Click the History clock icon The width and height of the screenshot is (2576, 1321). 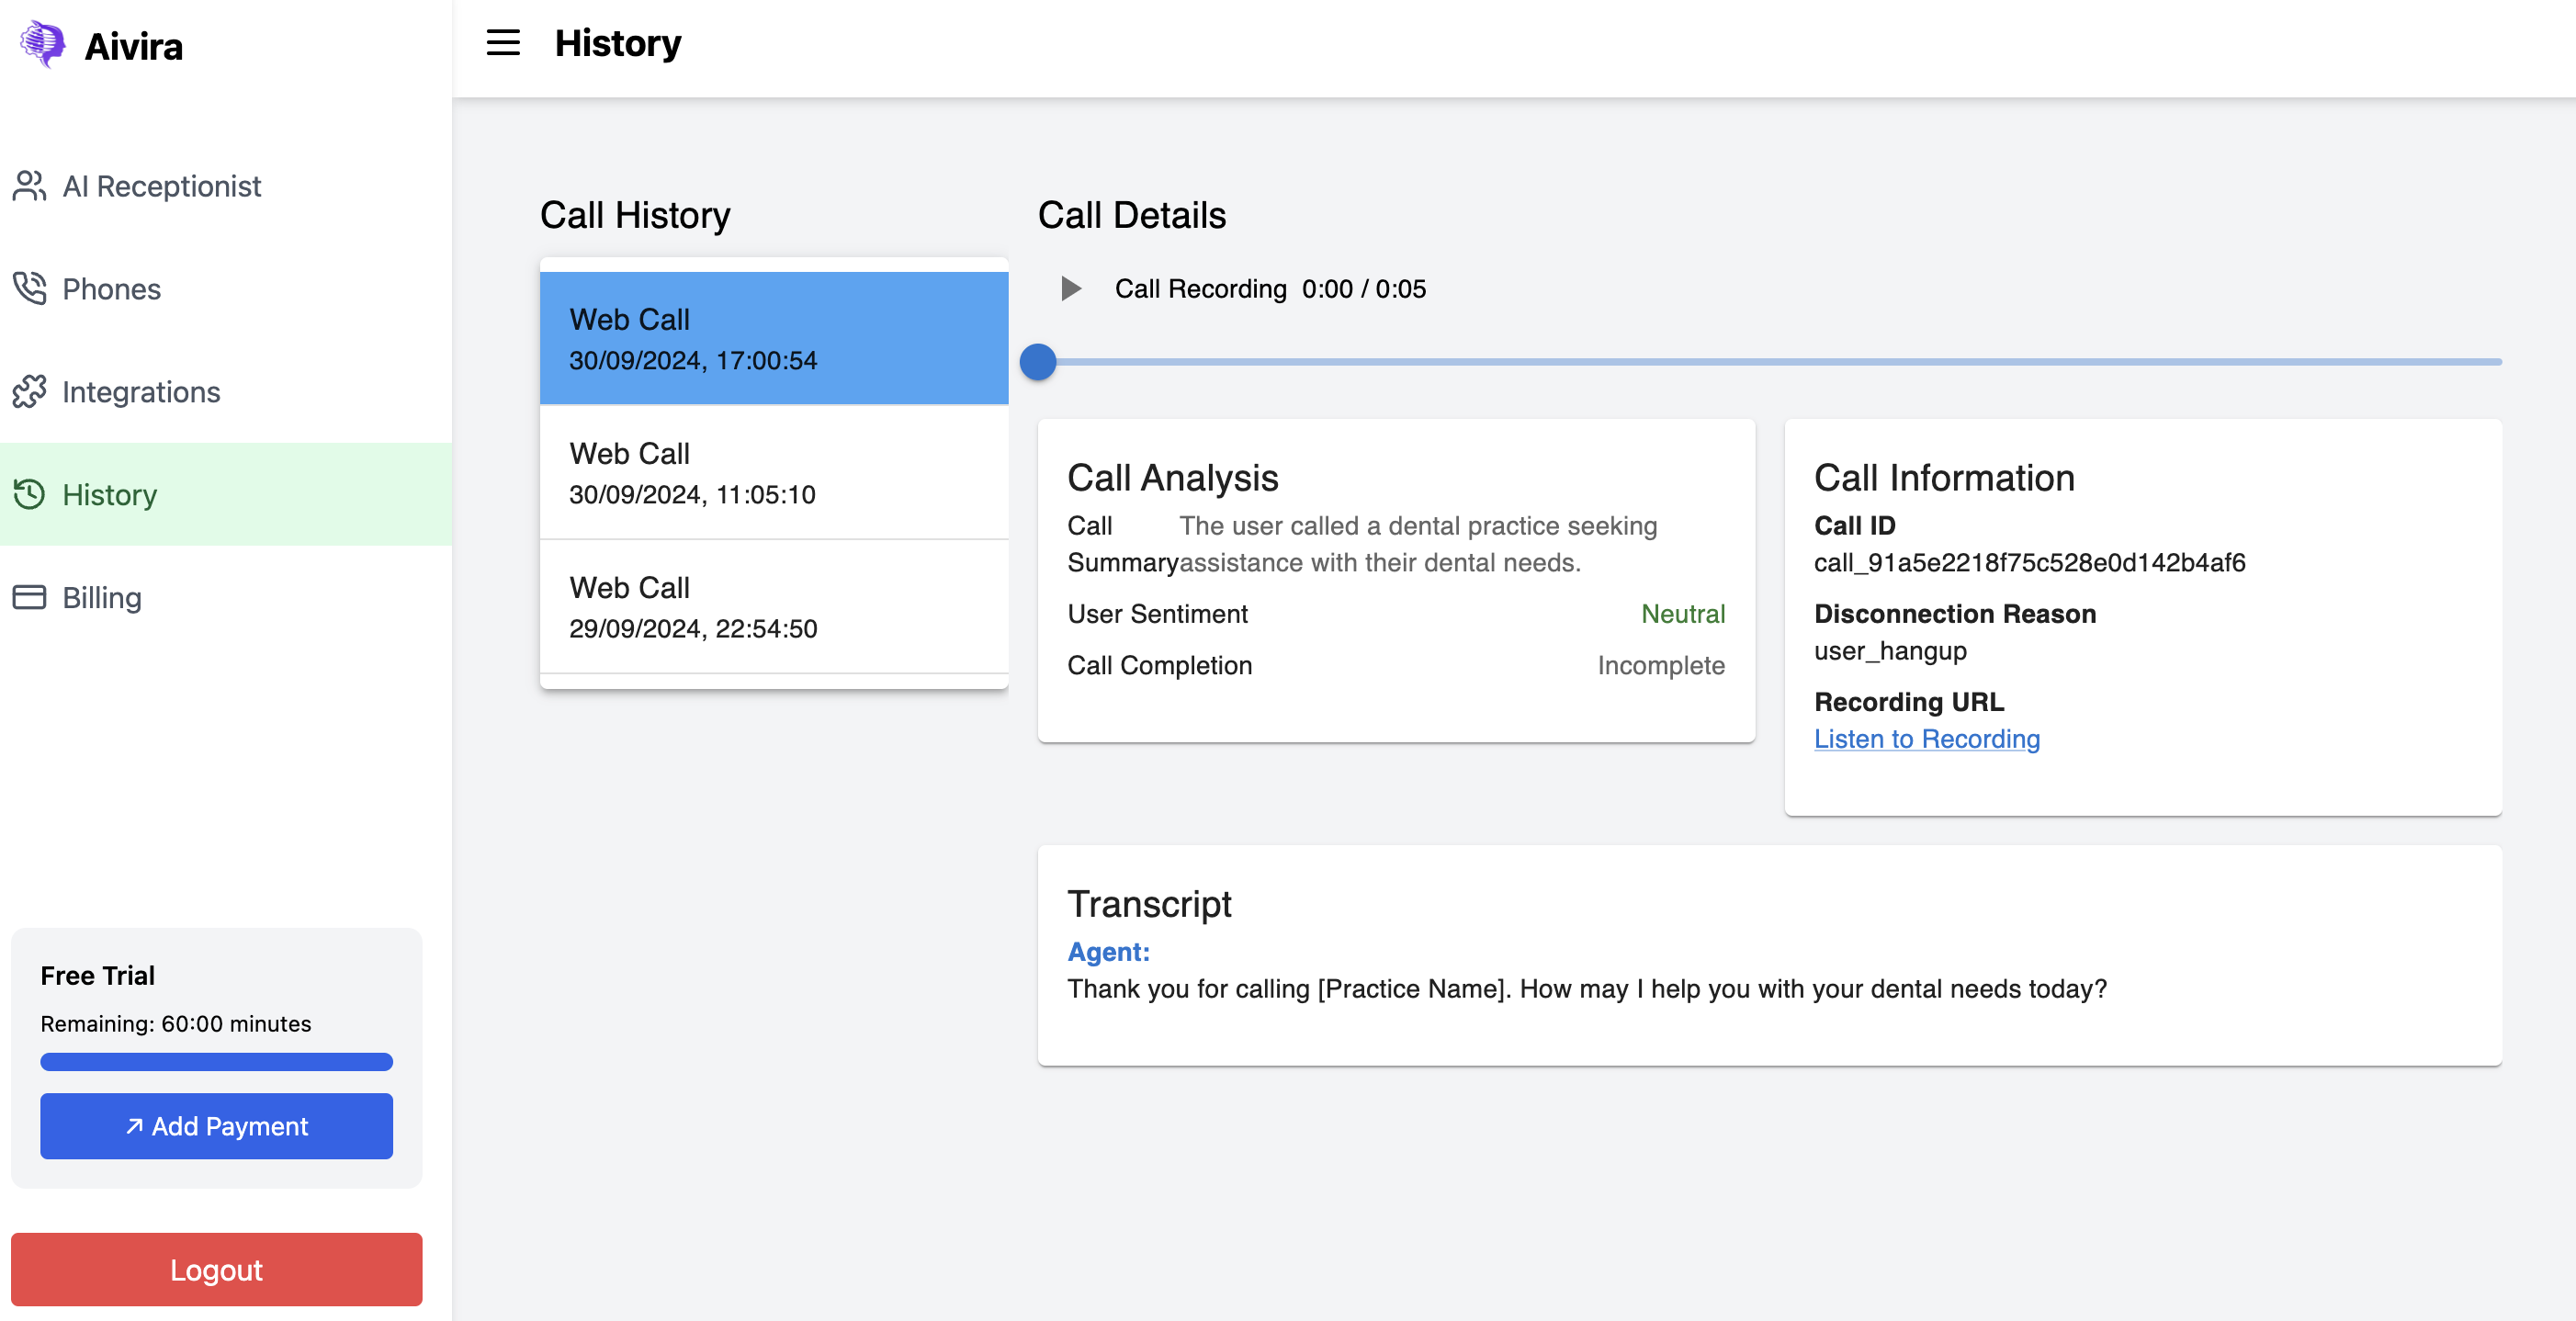coord(29,495)
